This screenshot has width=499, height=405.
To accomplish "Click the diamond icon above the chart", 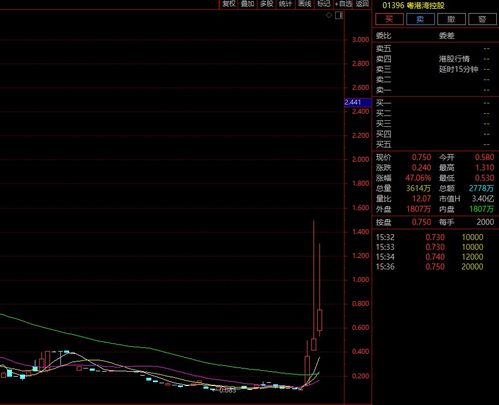I will [x=329, y=15].
